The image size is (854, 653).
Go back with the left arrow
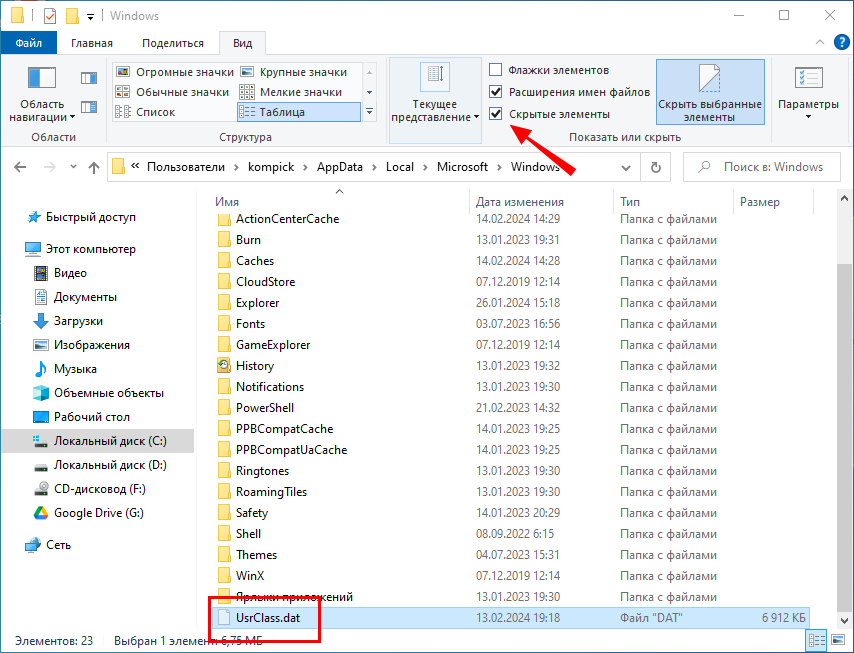tap(20, 167)
